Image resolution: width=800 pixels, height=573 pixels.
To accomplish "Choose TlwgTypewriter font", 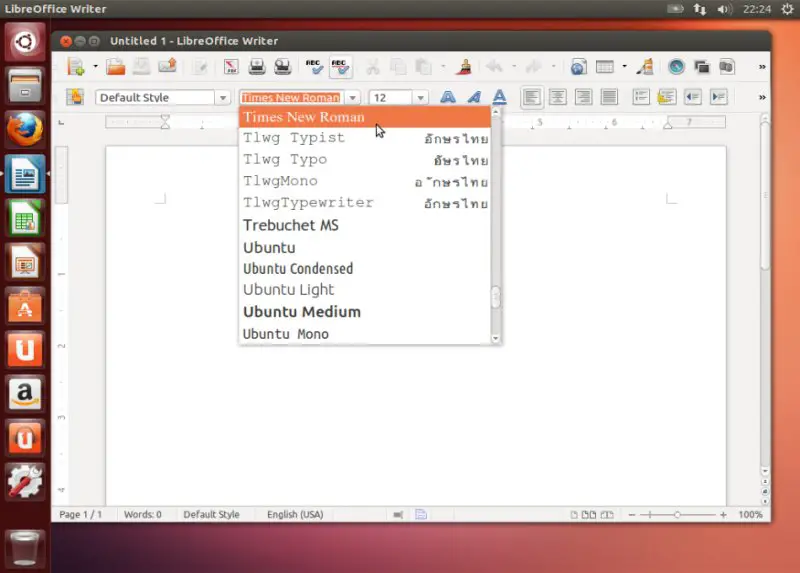I will pos(365,203).
